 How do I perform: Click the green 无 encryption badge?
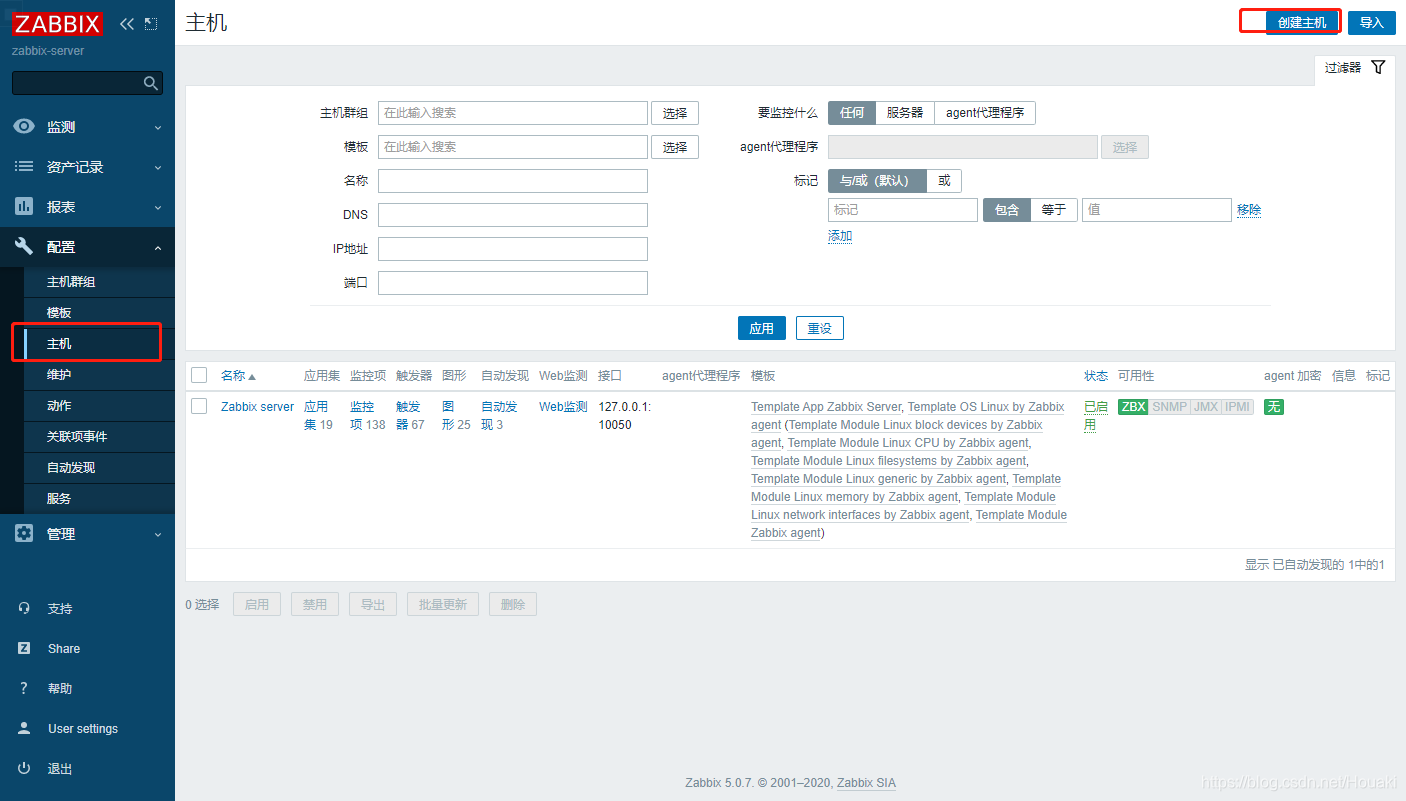1273,407
